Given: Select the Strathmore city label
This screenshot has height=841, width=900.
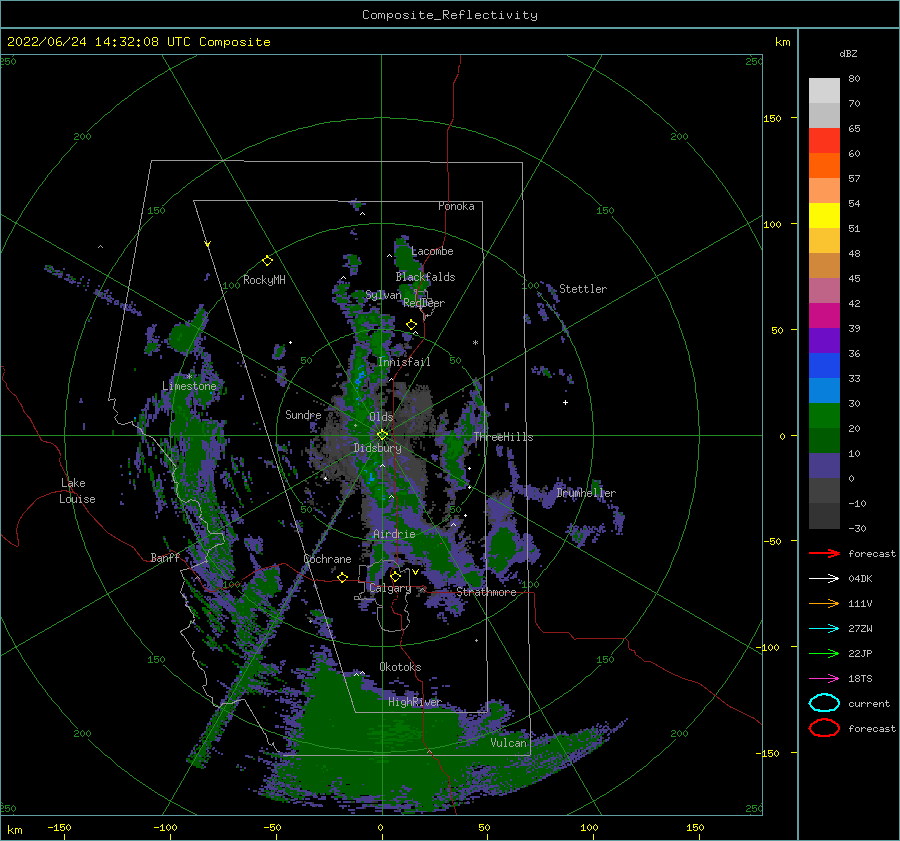Looking at the screenshot, I should (487, 592).
